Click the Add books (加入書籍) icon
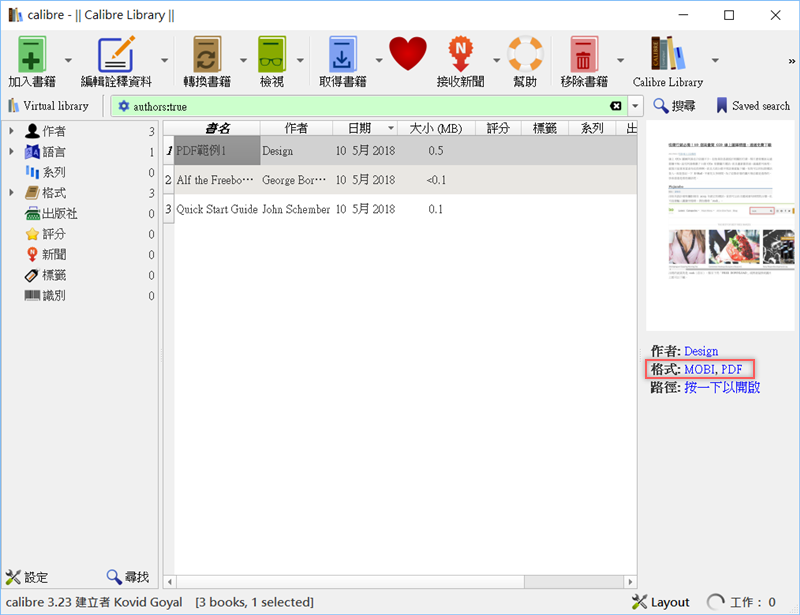 pyautogui.click(x=32, y=55)
